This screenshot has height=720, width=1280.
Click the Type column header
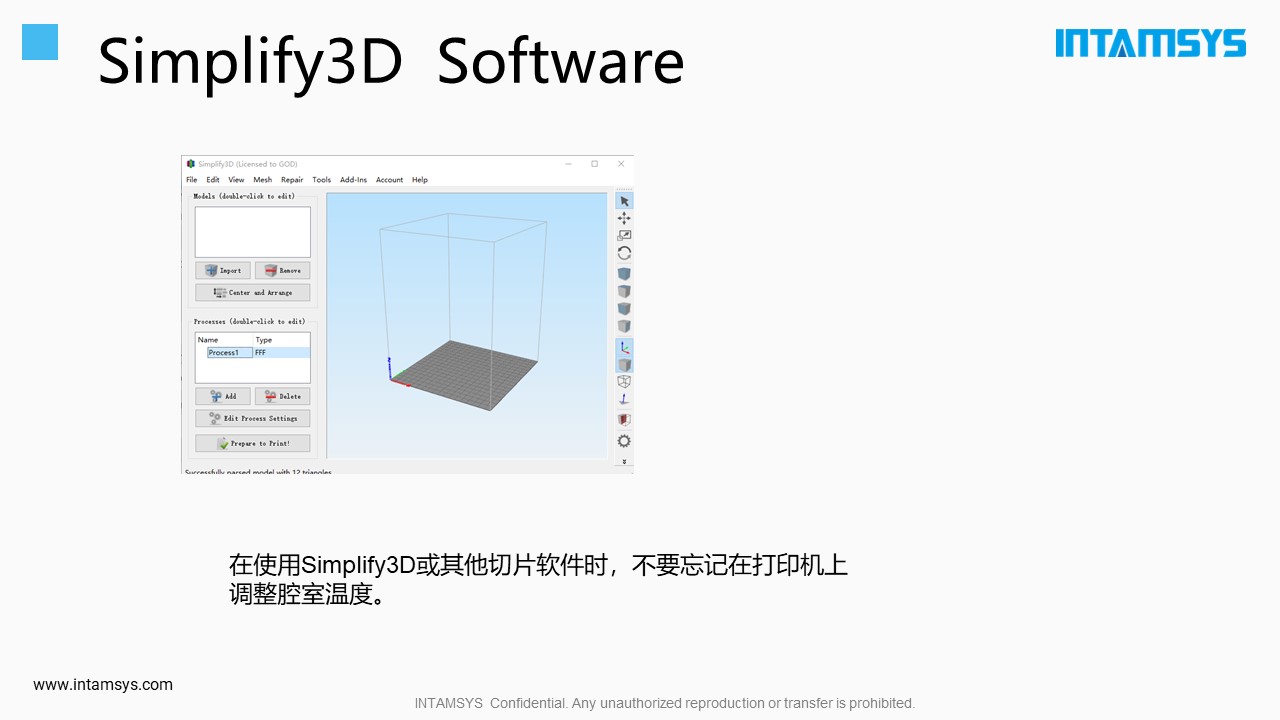click(x=264, y=340)
